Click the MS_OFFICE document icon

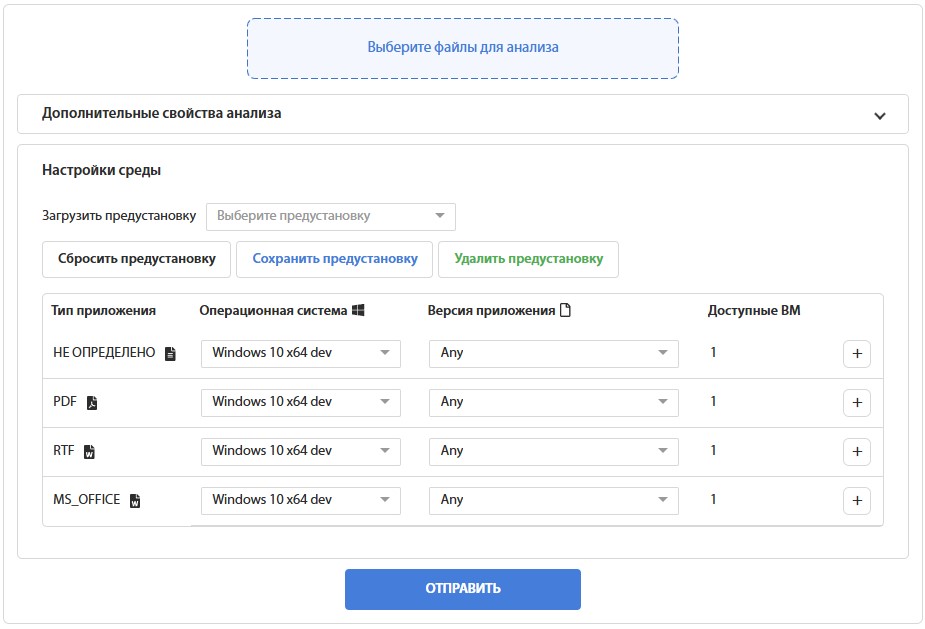135,501
